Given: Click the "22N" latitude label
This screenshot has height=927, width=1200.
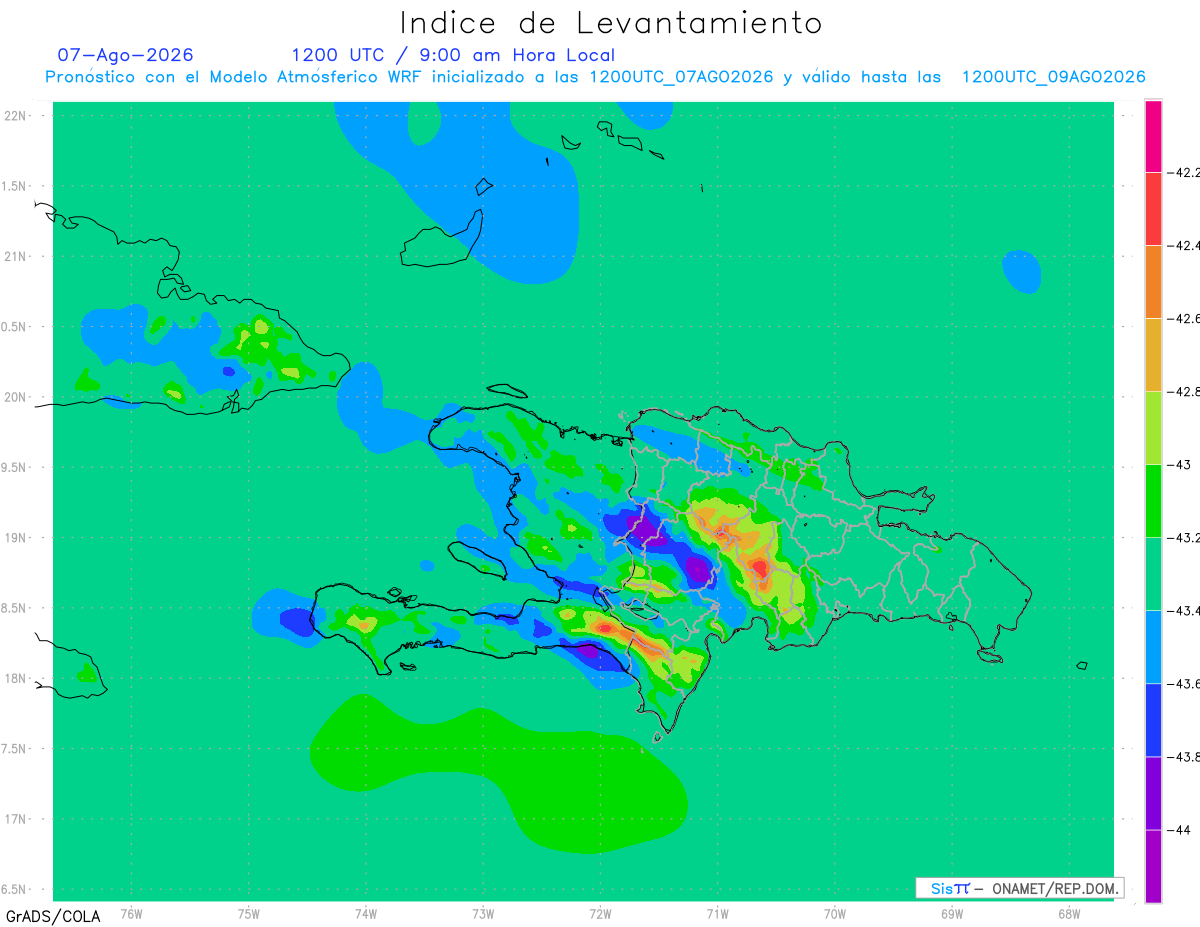Looking at the screenshot, I should click(x=16, y=116).
